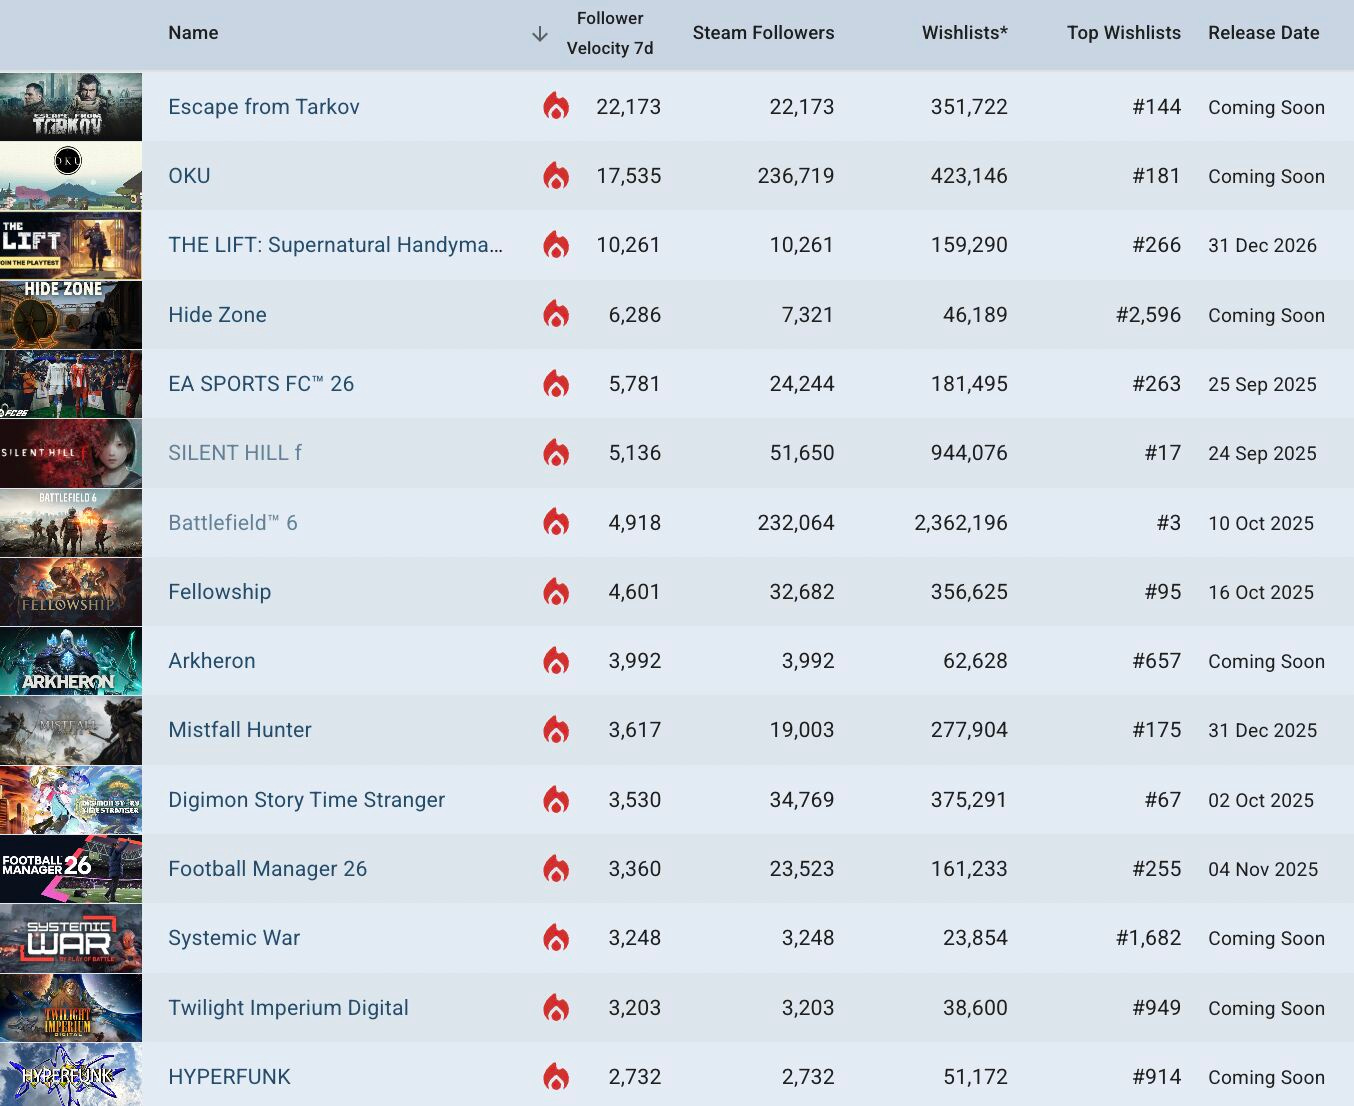Click the flame icon in Football Manager 26 row
This screenshot has height=1106, width=1354.
coord(556,869)
